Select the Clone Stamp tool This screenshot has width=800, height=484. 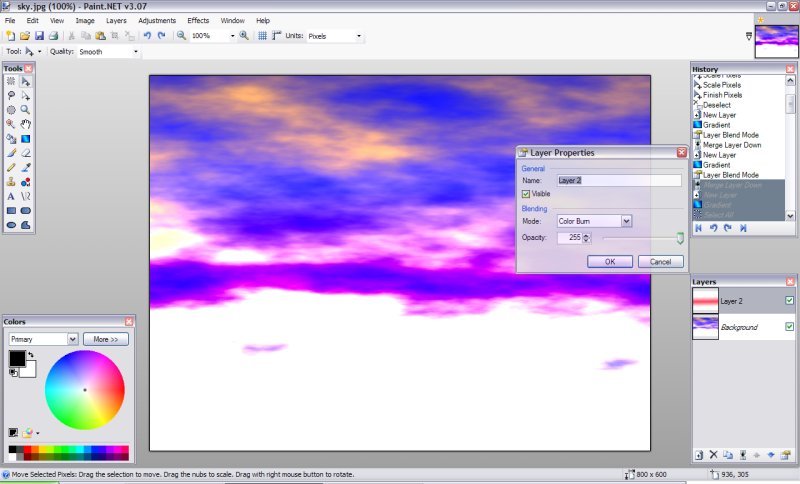(11, 182)
